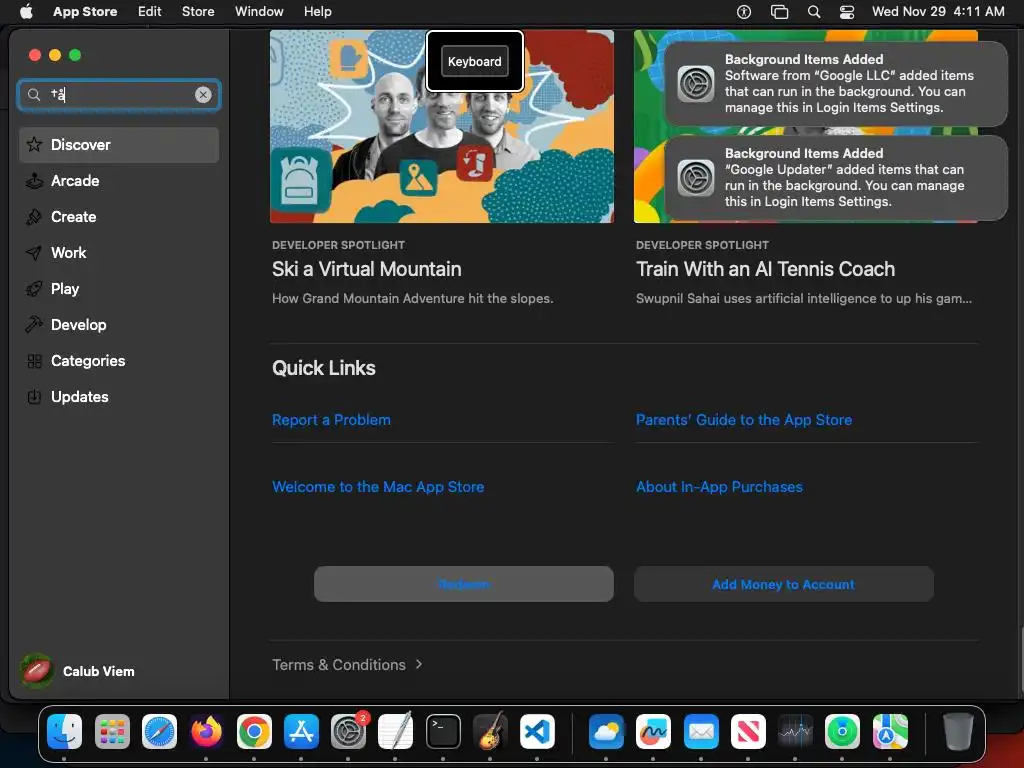1024x768 pixels.
Task: Open Weather app from the Dock
Action: point(606,731)
